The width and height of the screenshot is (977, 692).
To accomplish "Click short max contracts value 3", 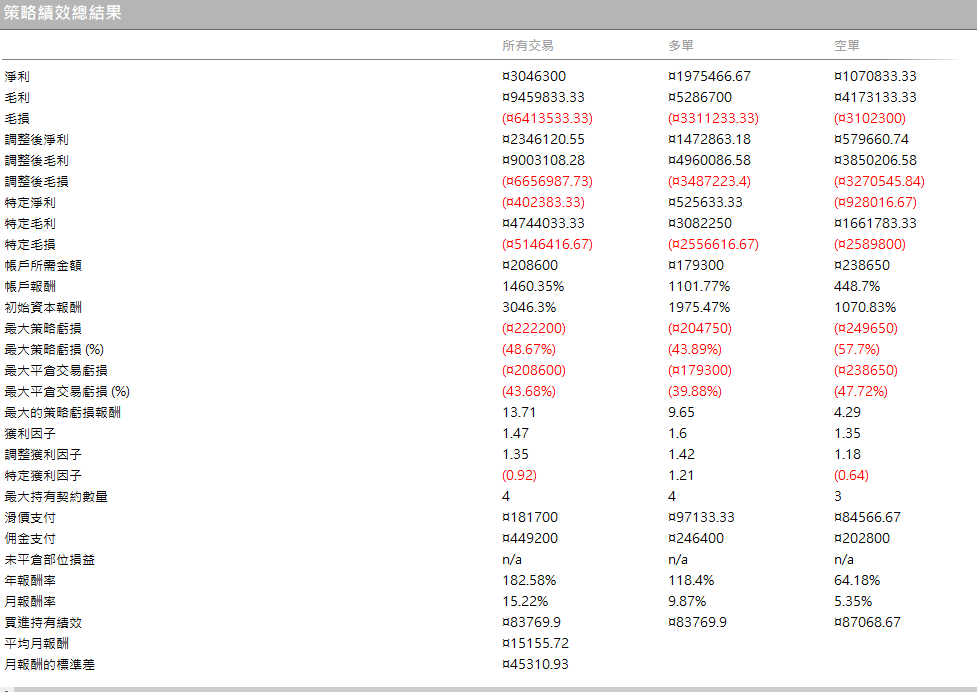I will click(838, 496).
